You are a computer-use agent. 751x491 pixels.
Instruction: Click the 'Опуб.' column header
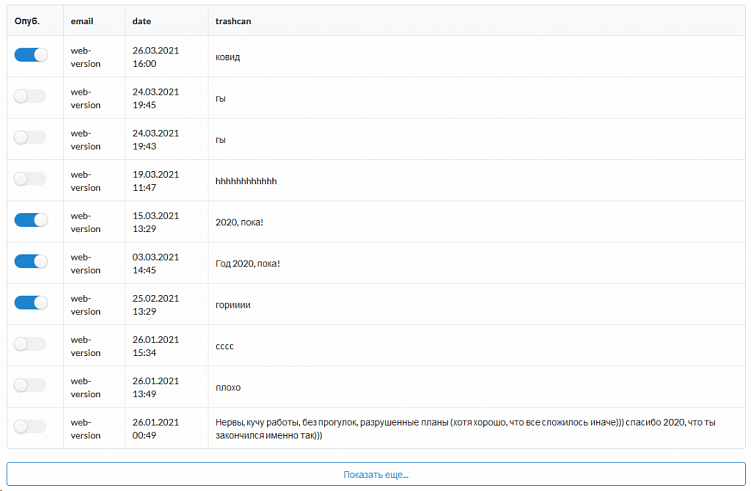point(26,20)
